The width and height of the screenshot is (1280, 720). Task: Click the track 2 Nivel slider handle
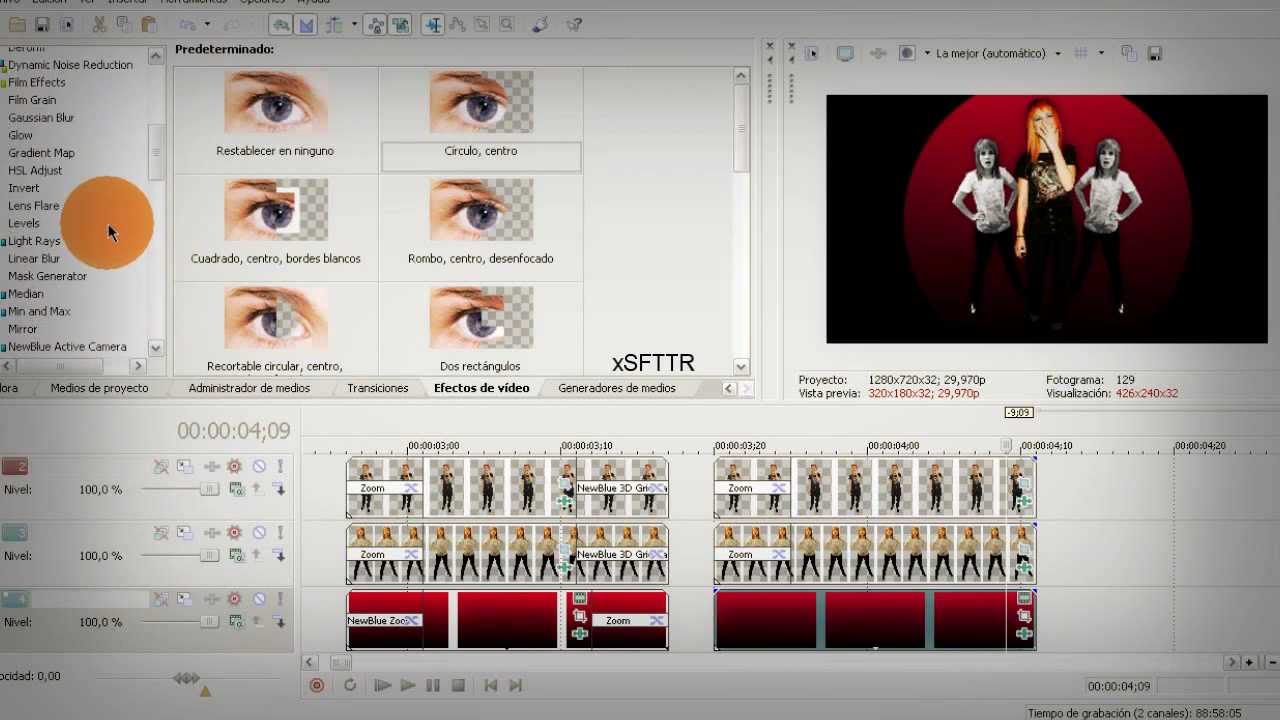pos(208,489)
